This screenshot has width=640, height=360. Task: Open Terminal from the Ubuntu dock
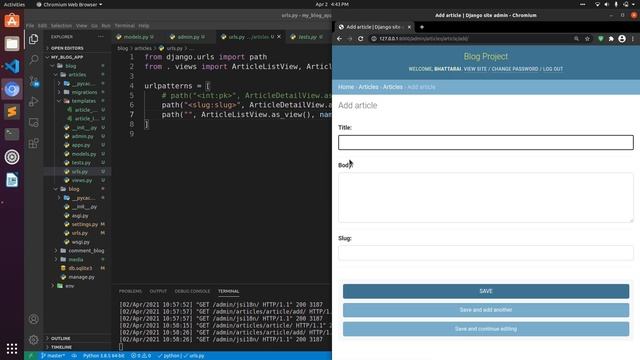point(12,134)
